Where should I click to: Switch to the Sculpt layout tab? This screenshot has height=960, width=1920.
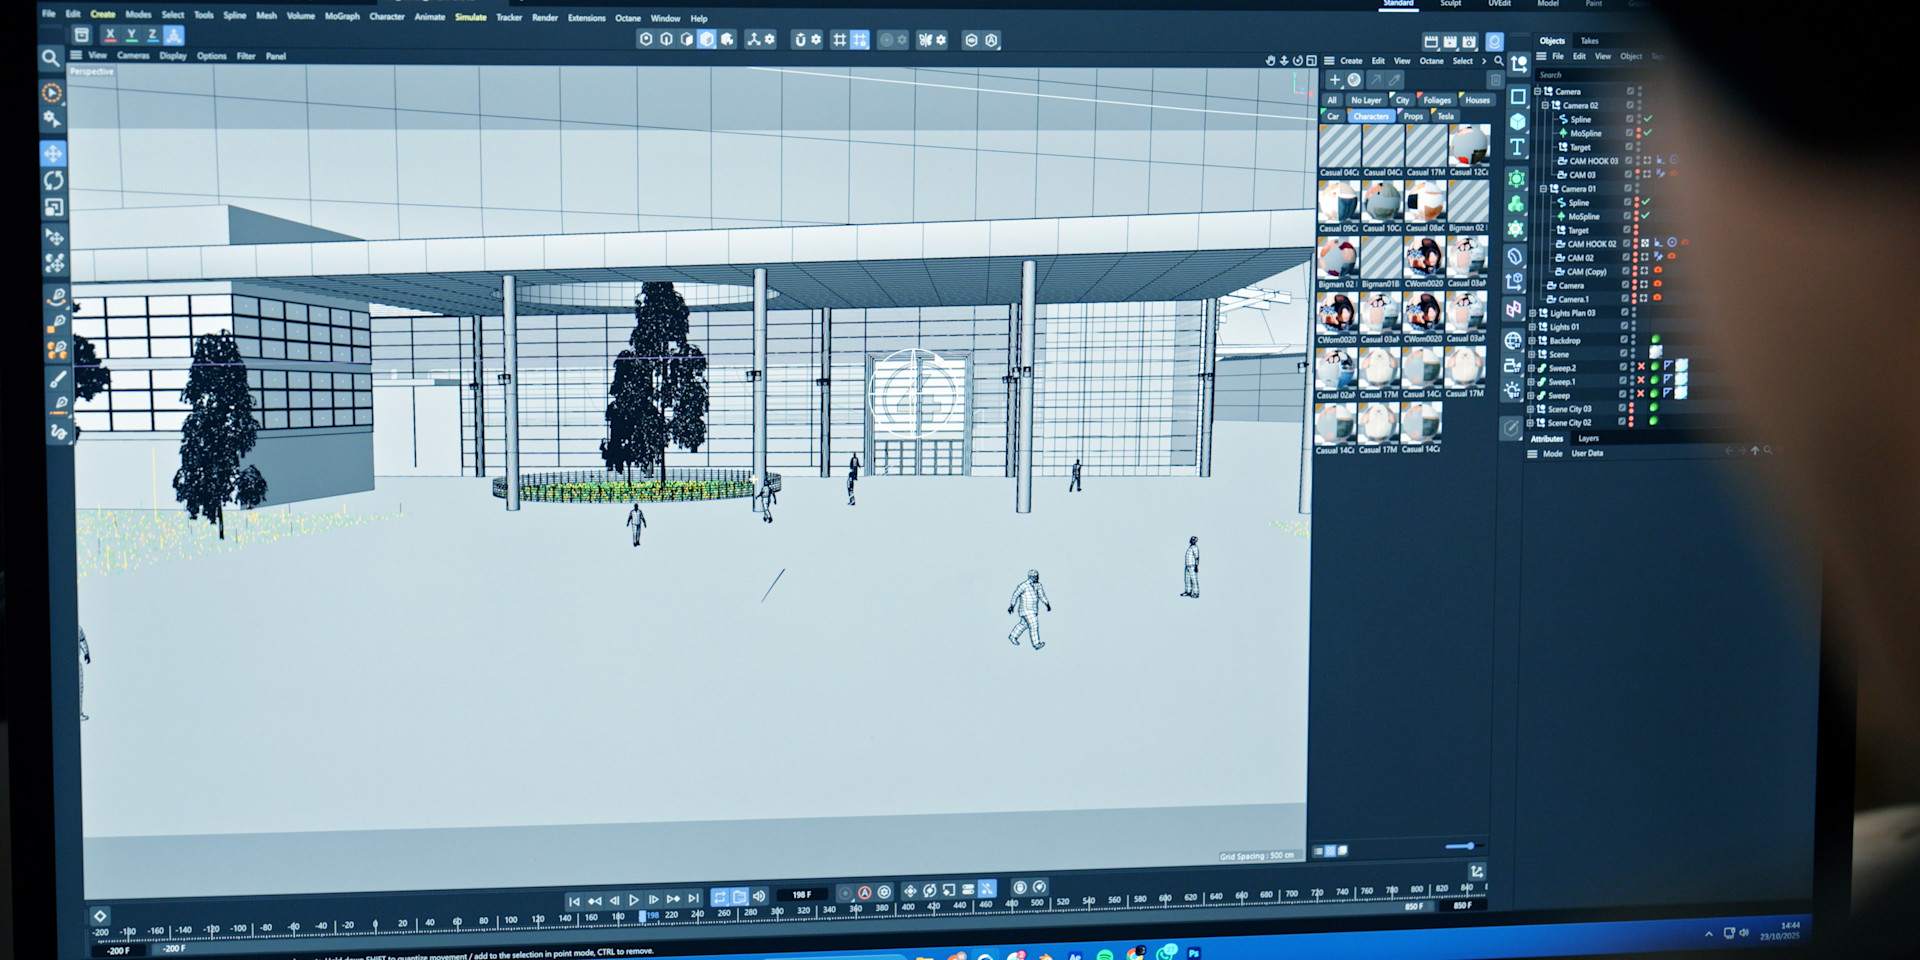1451,4
